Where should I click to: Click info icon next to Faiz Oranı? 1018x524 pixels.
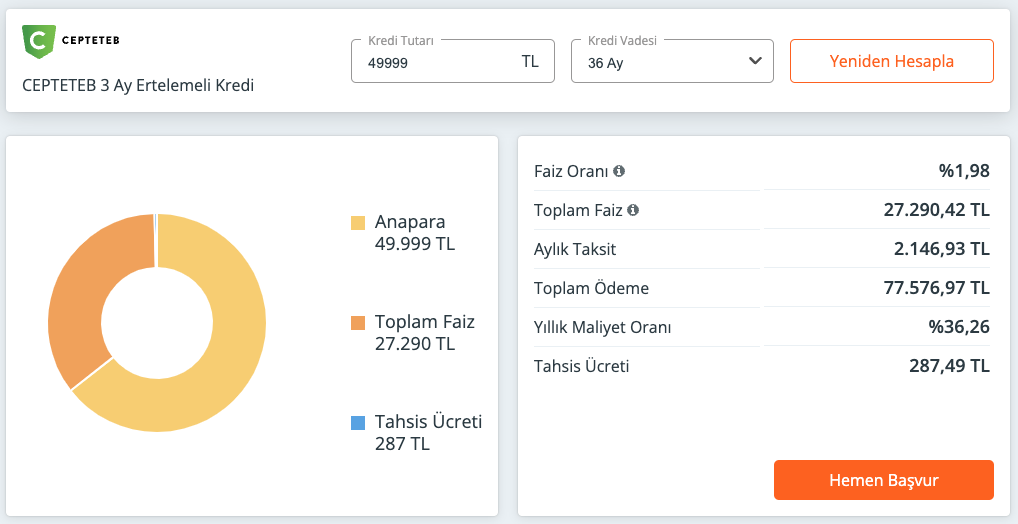[x=619, y=171]
